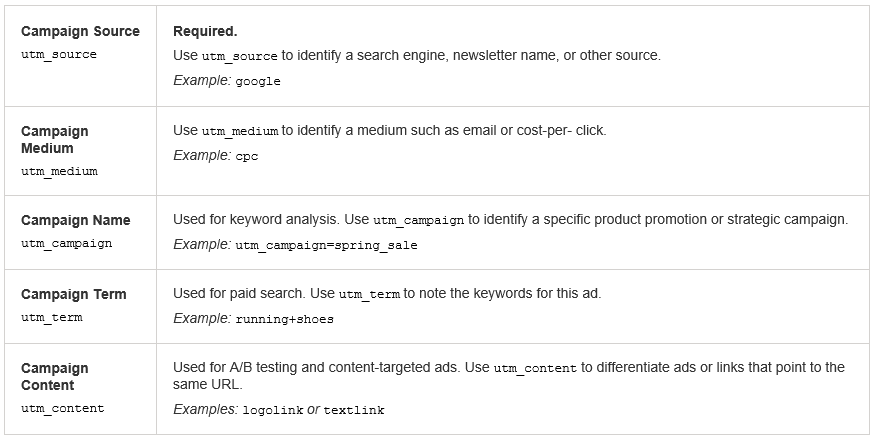Select utm_content label under Campaign Content

point(63,408)
